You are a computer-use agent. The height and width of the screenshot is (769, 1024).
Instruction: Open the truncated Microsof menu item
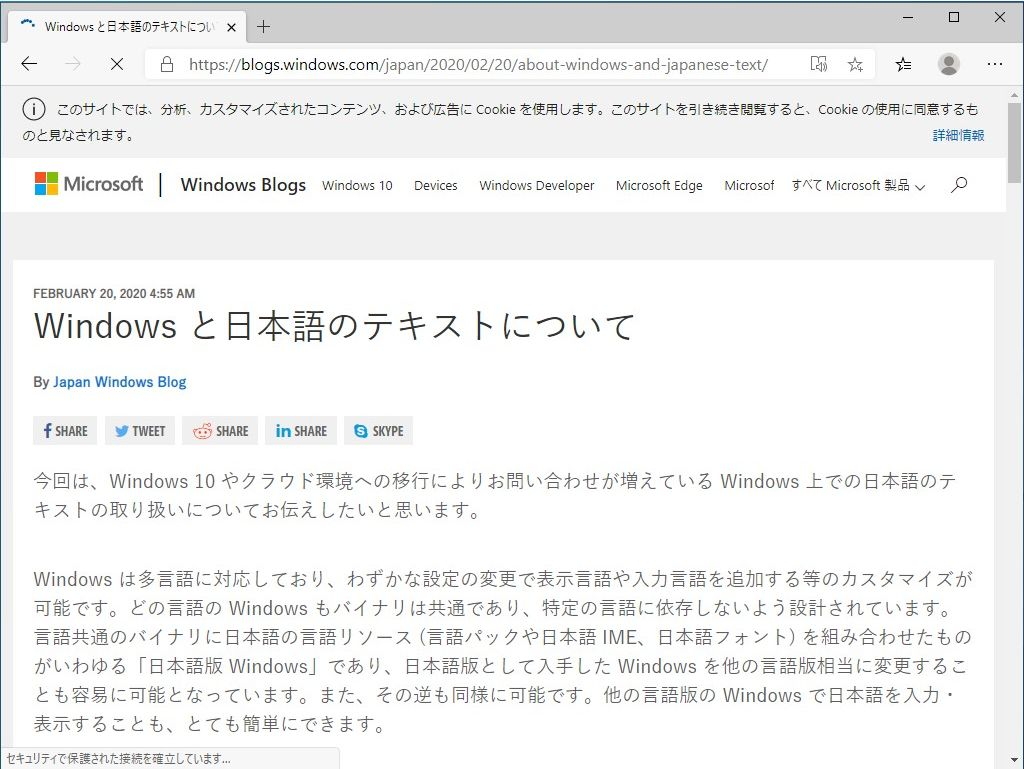[749, 185]
